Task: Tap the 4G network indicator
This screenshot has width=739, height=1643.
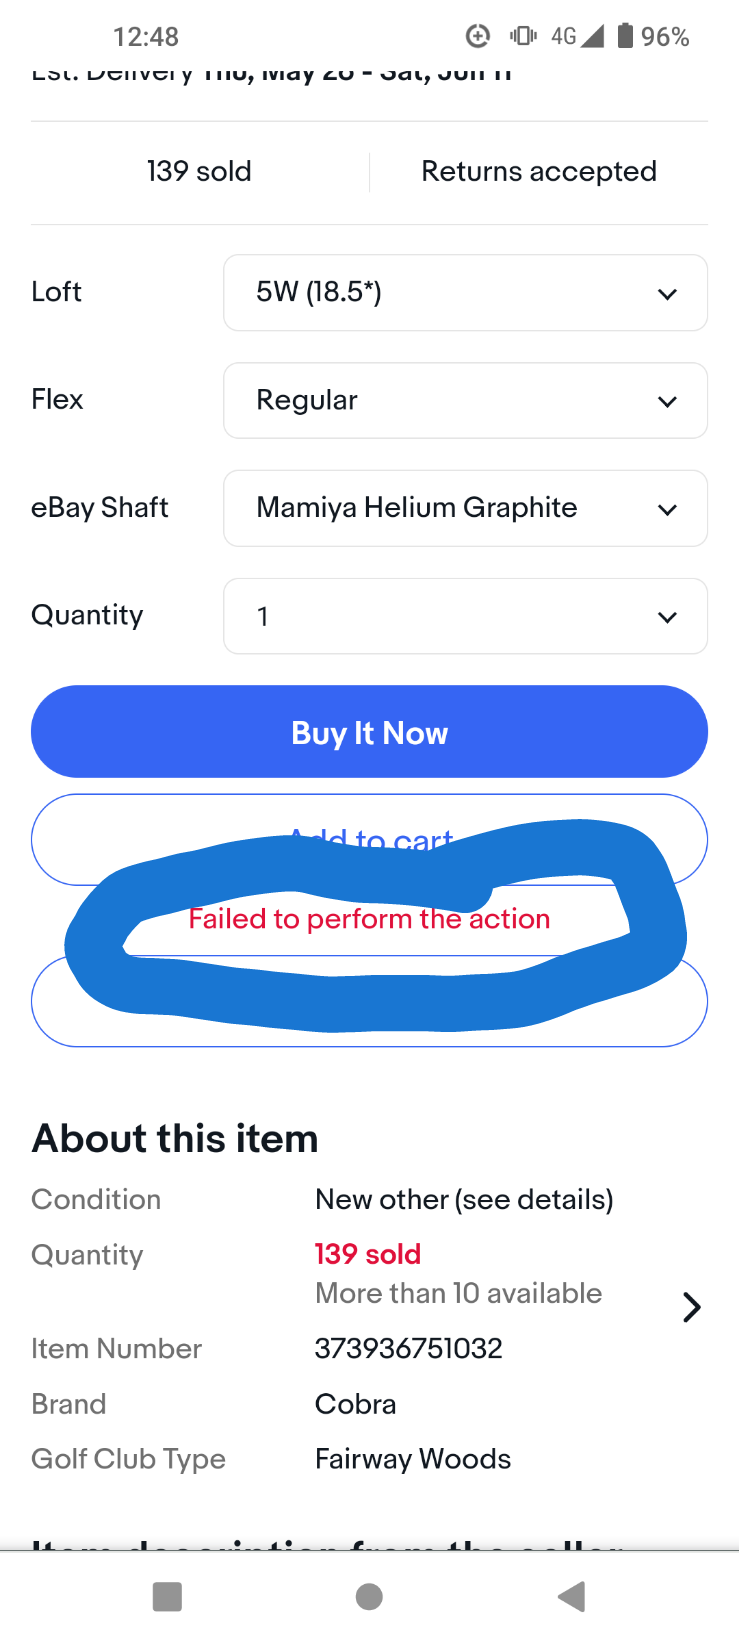Action: 562,36
